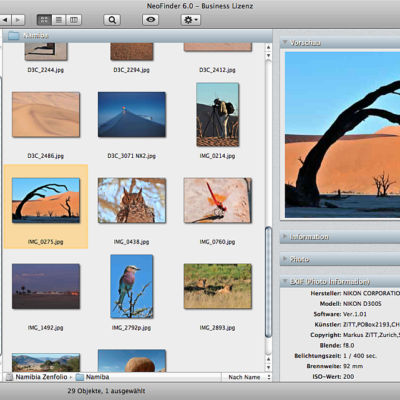This screenshot has height=400, width=400.
Task: Click the D3C_2412.jpg file name
Action: coord(217,70)
